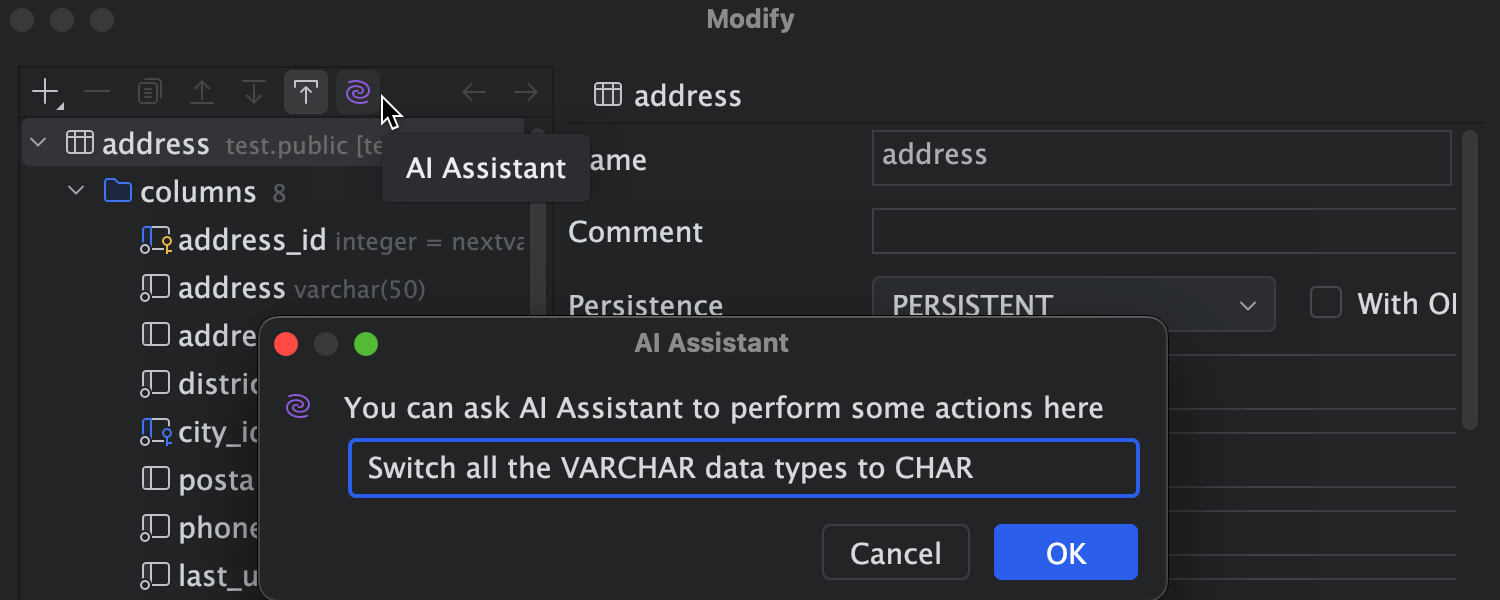Click the add new object plus icon
1500x600 pixels.
click(x=45, y=93)
